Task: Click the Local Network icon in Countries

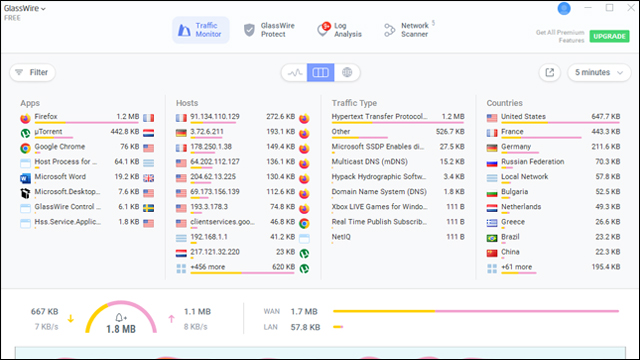Action: [492, 178]
